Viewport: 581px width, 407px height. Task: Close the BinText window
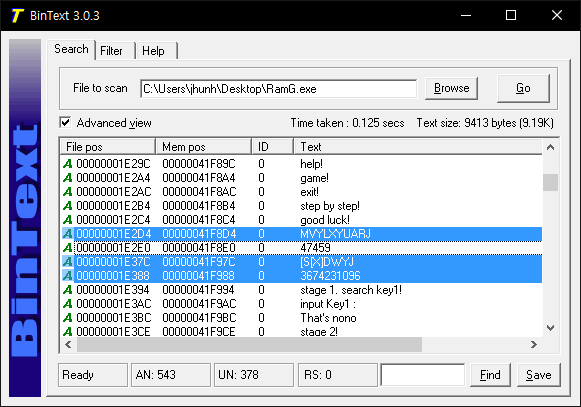point(557,16)
